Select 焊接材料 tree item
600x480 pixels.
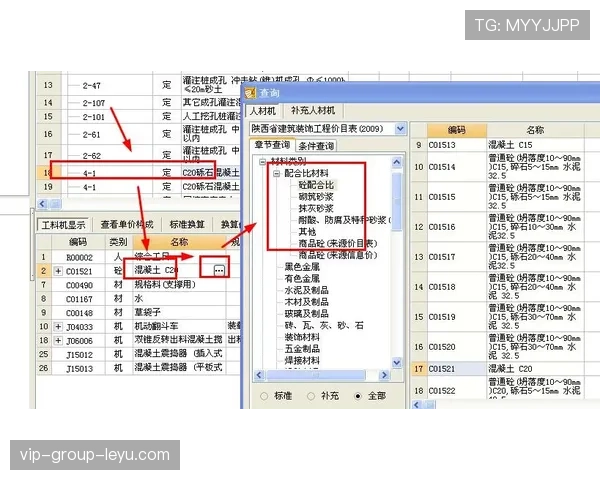coord(302,360)
